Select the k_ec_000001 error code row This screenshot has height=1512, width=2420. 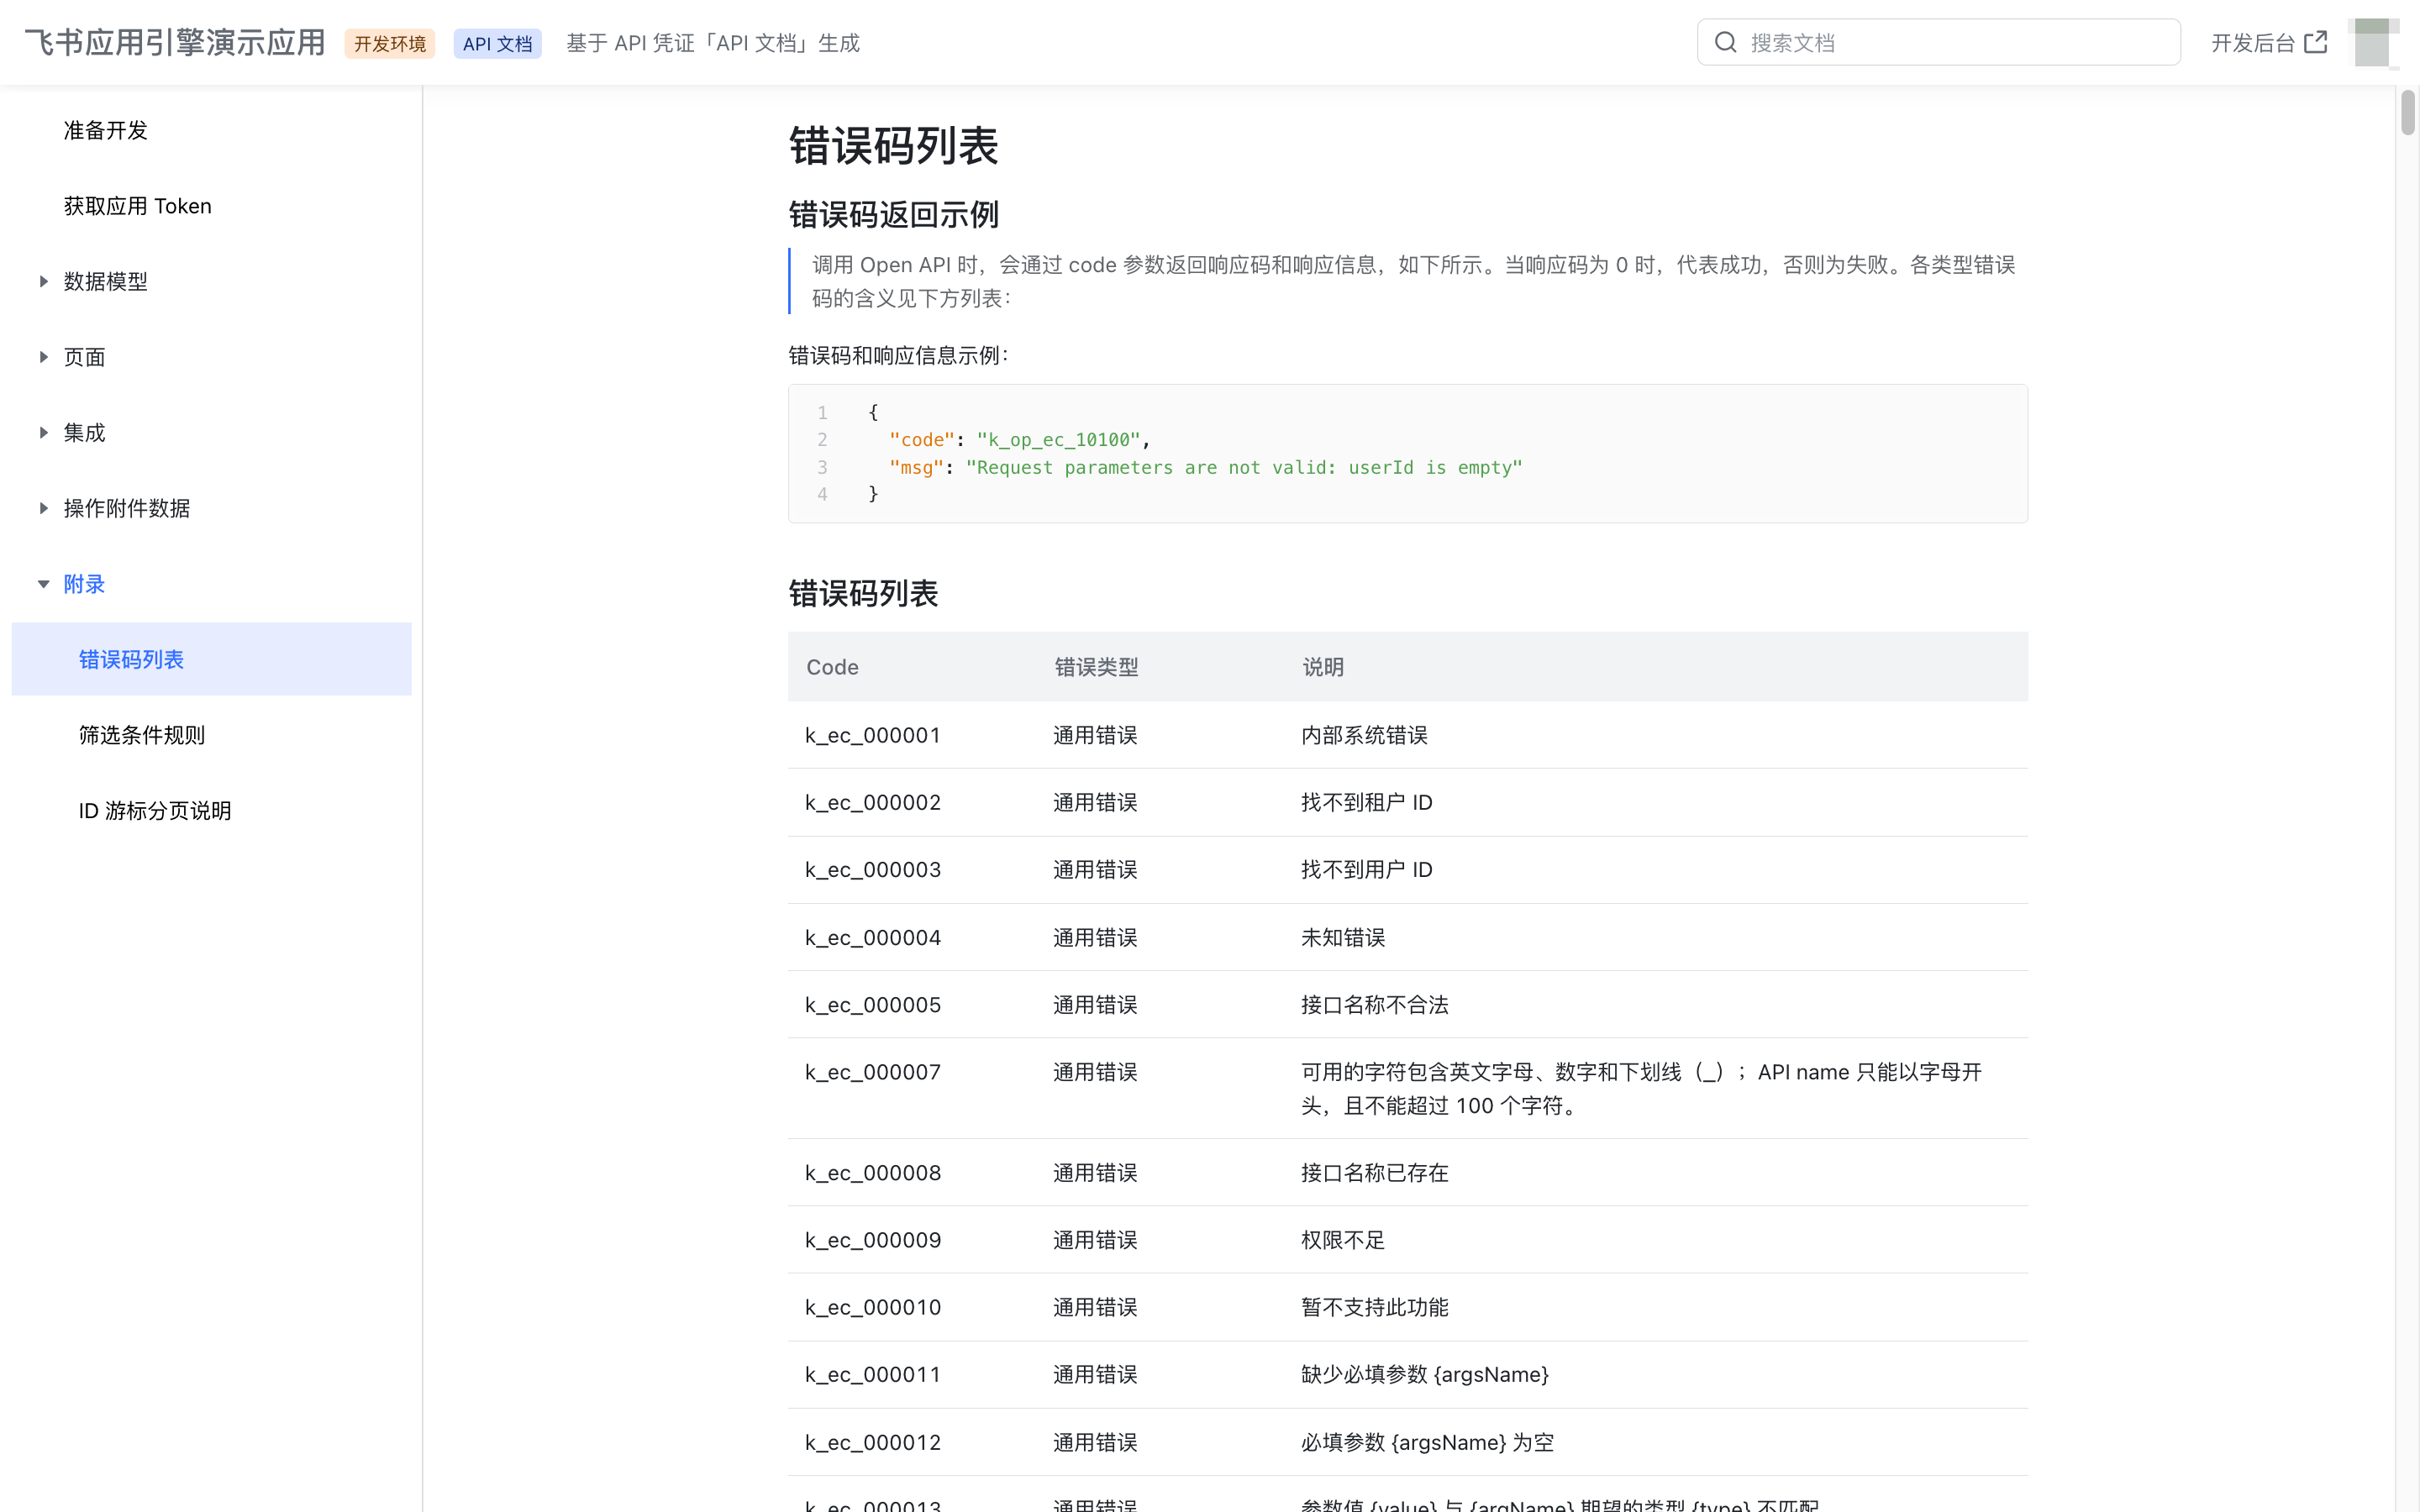click(872, 734)
